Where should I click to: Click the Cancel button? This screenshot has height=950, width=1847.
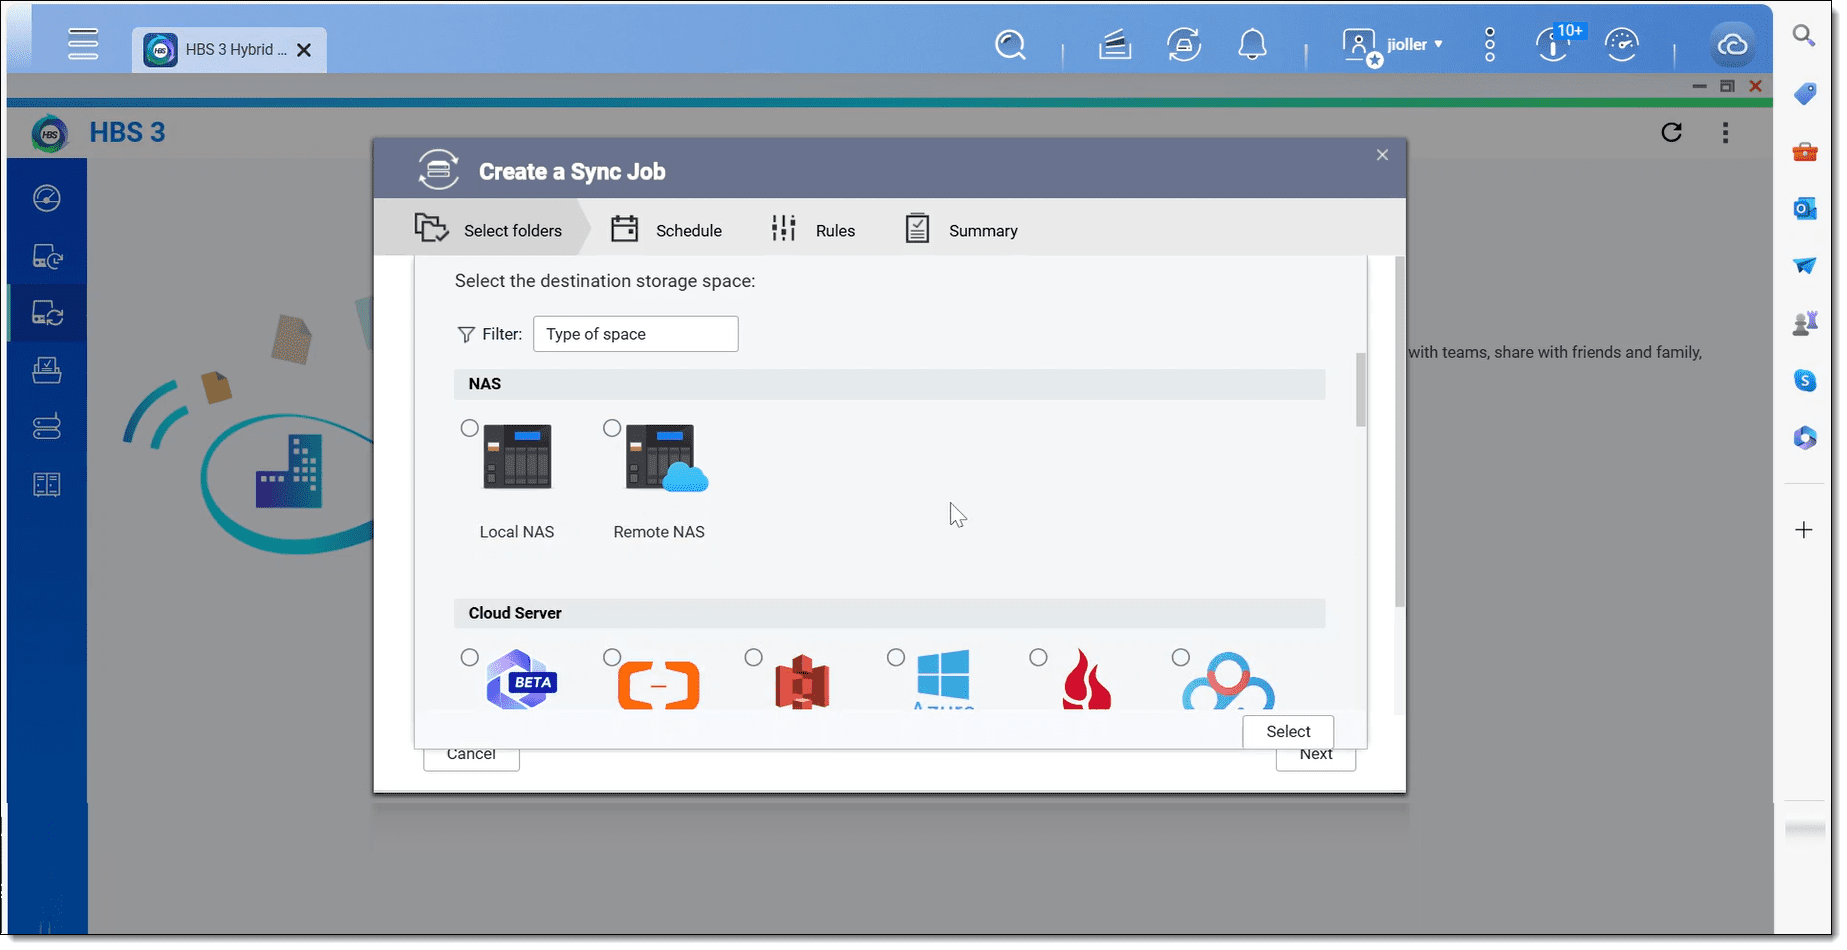click(471, 757)
